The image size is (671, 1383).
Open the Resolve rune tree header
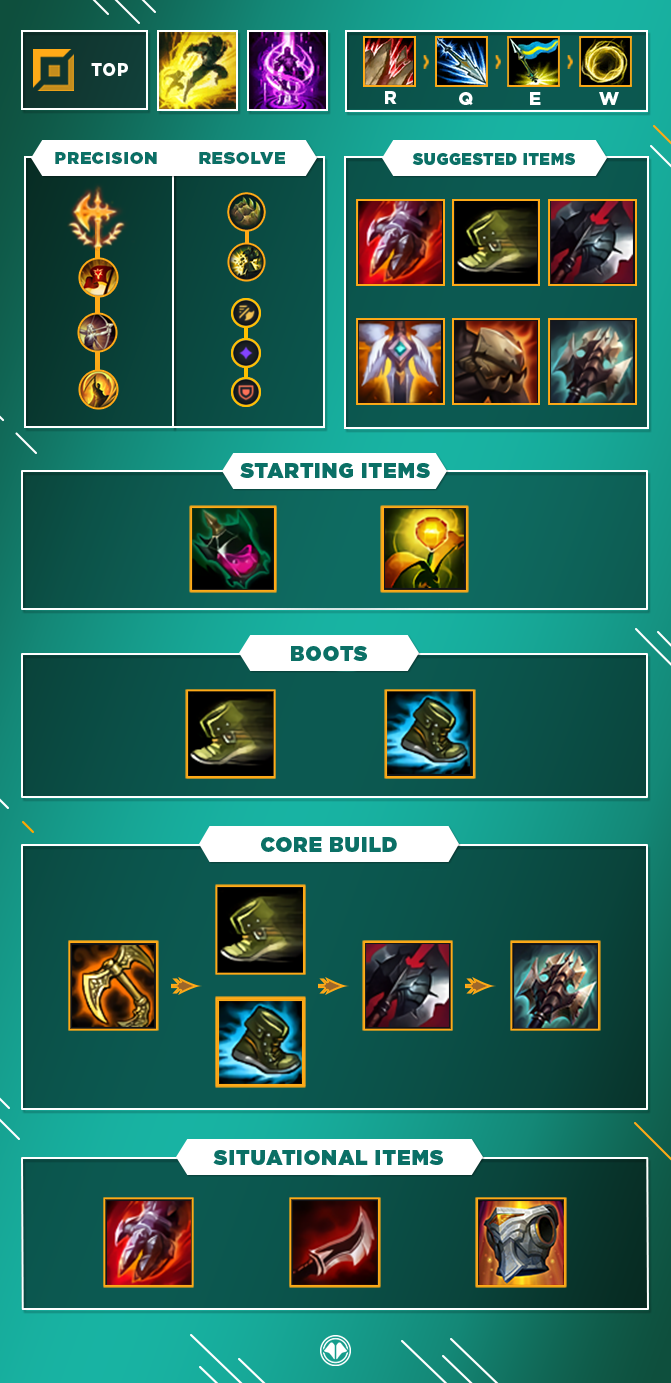(242, 158)
